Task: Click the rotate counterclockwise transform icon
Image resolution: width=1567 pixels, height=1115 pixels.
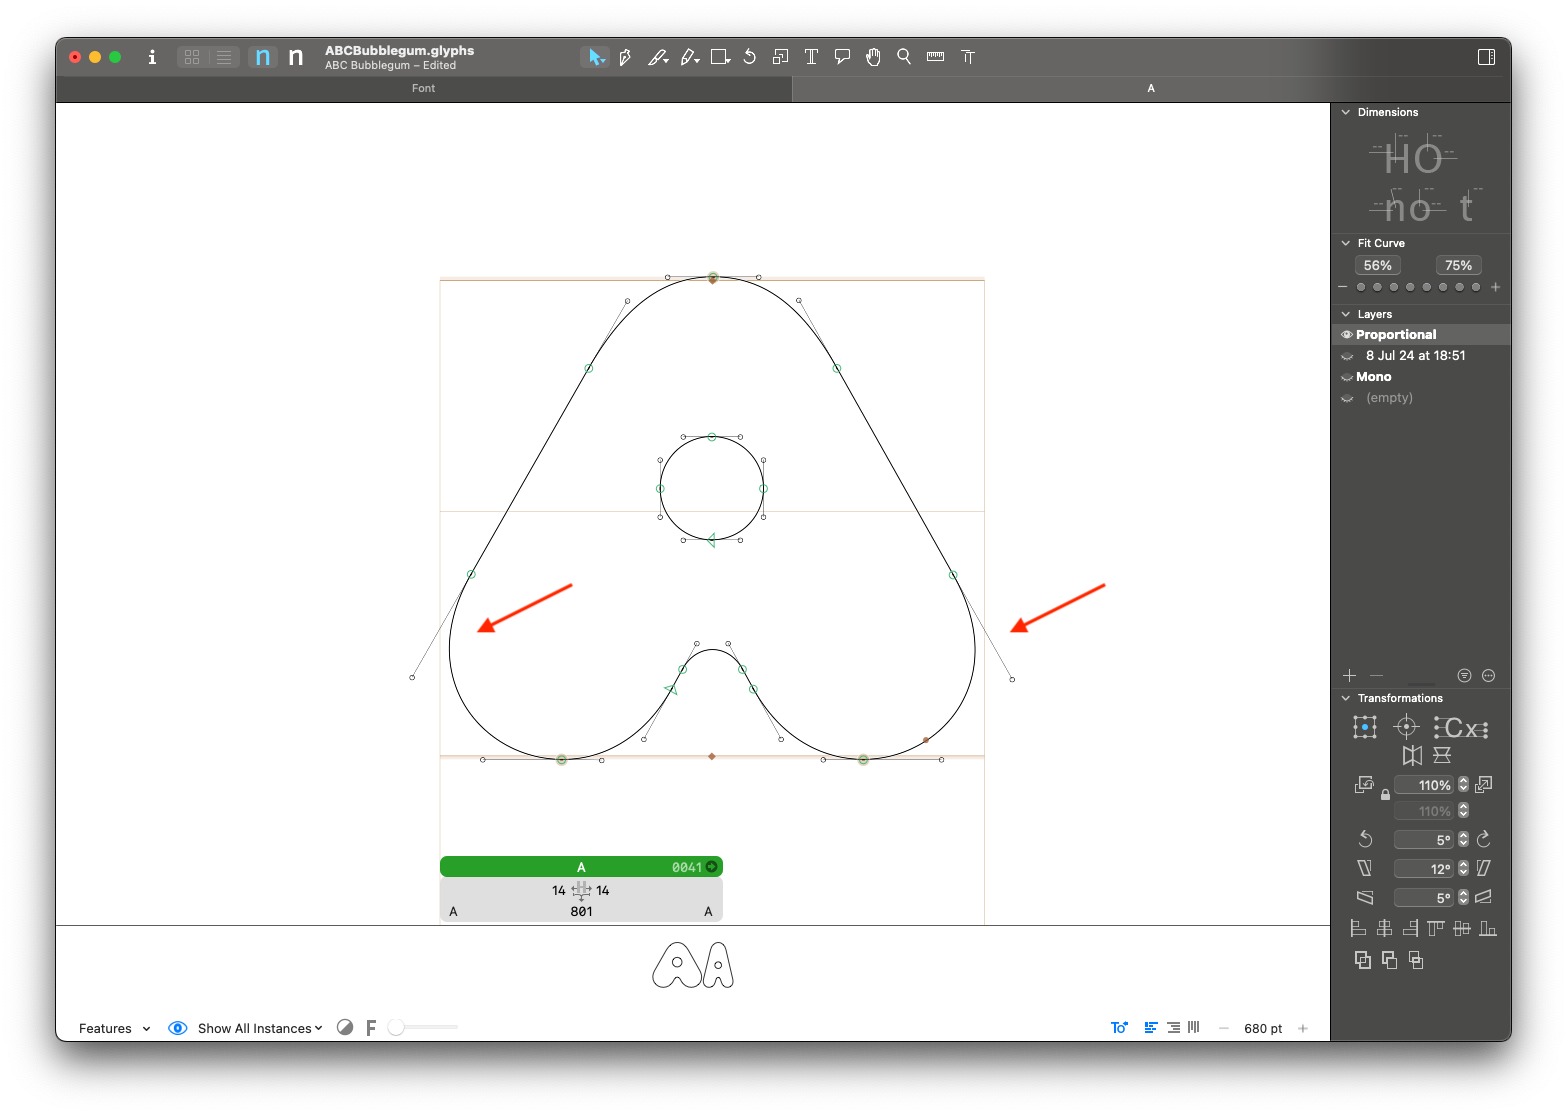Action: 1365,839
